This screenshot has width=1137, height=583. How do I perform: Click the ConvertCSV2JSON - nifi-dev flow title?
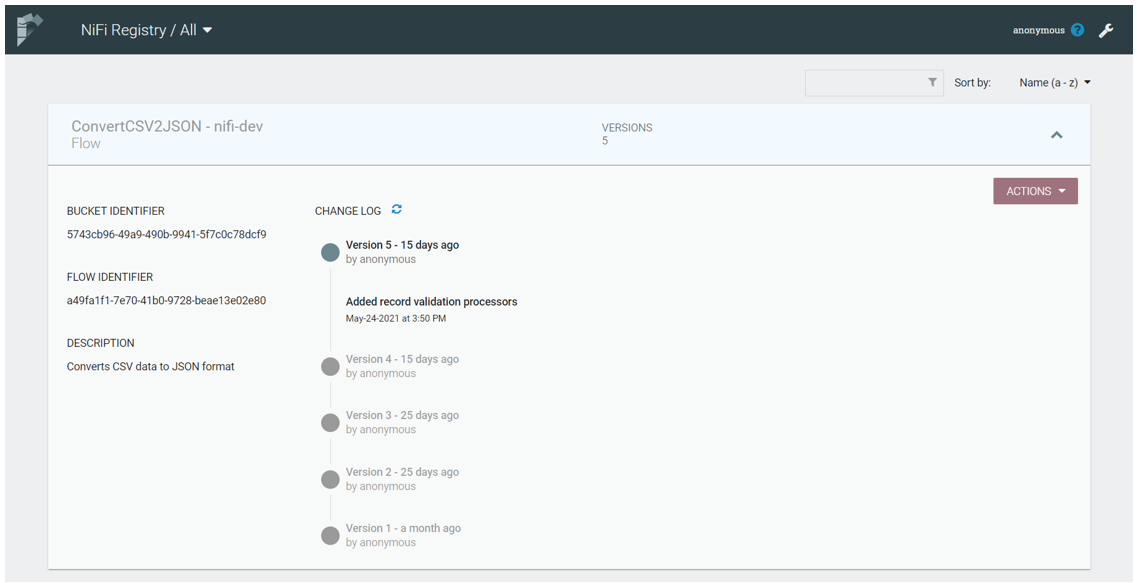pyautogui.click(x=167, y=126)
